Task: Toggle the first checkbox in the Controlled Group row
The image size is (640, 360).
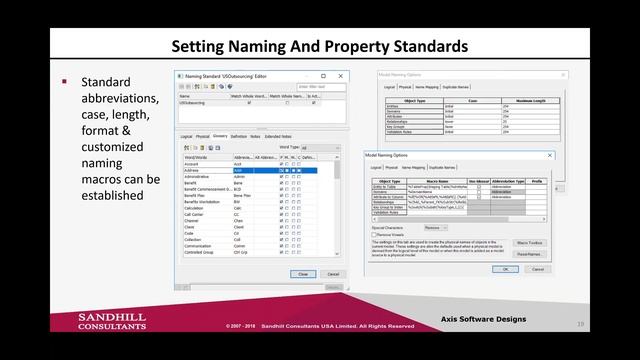Action: pos(281,252)
